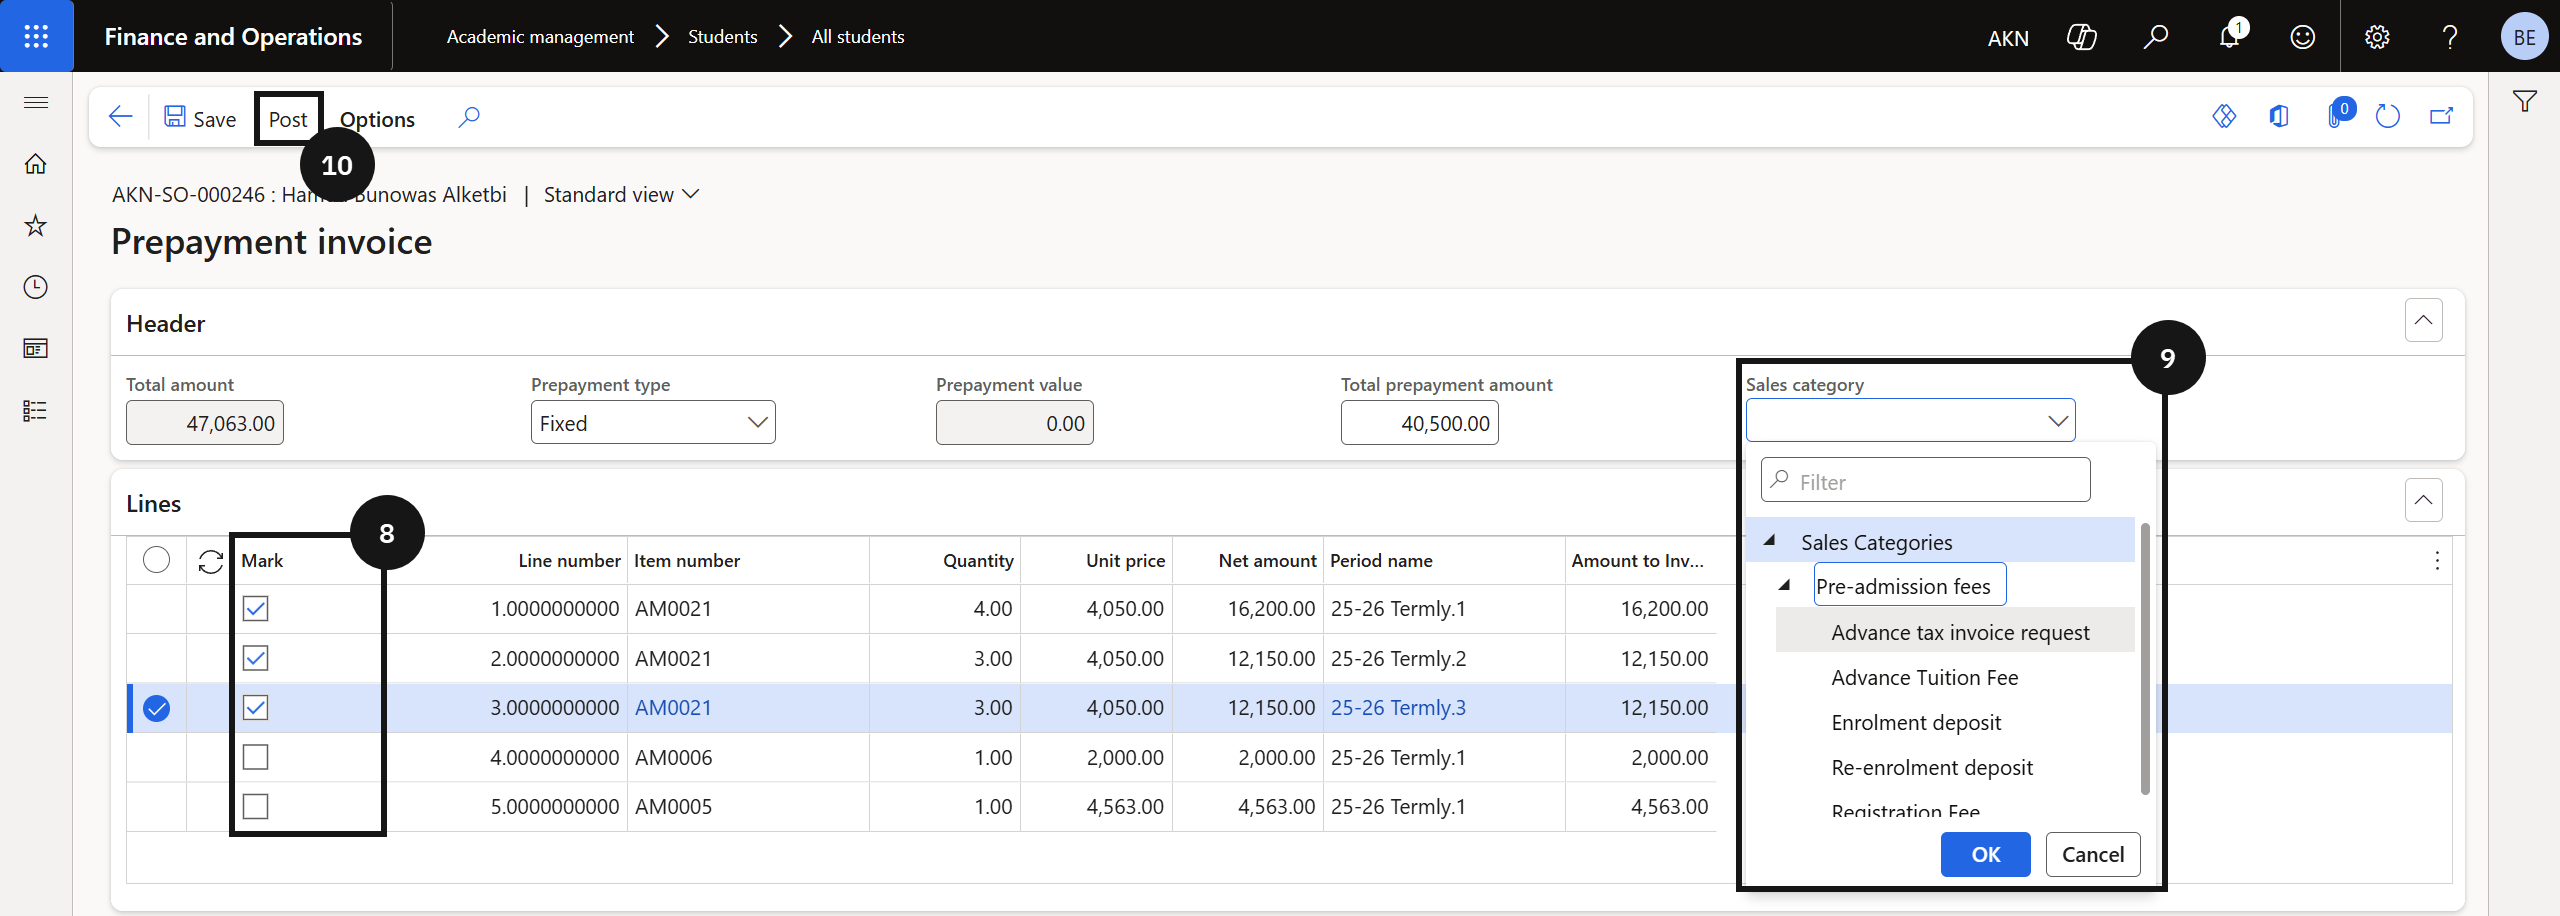The width and height of the screenshot is (2560, 916).
Task: Click the grid refresh icon in Lines header
Action: [x=210, y=561]
